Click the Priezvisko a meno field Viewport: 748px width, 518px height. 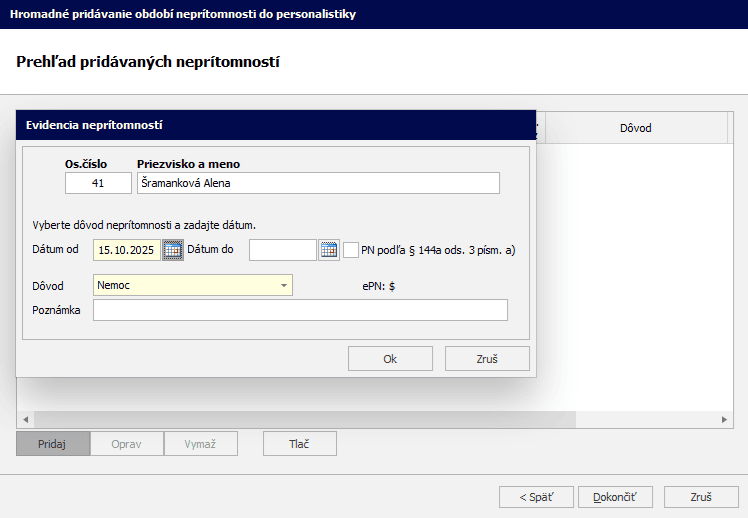[318, 183]
